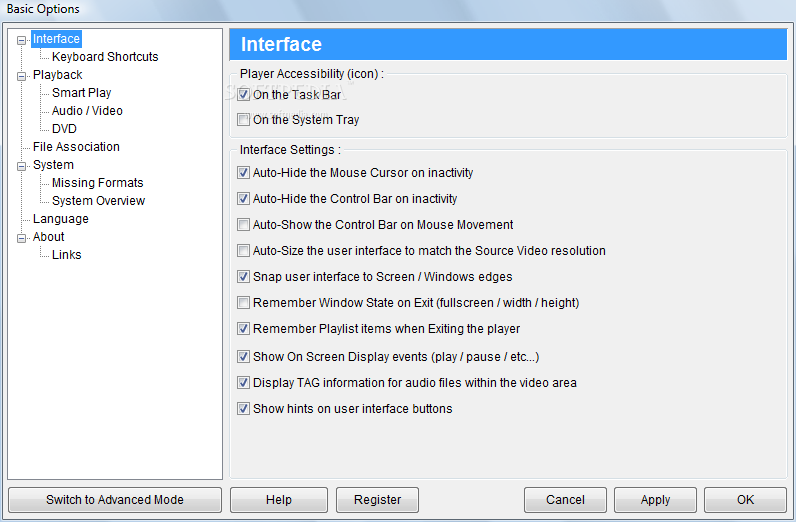Select Missing Formats under System
This screenshot has width=796, height=522.
97,183
